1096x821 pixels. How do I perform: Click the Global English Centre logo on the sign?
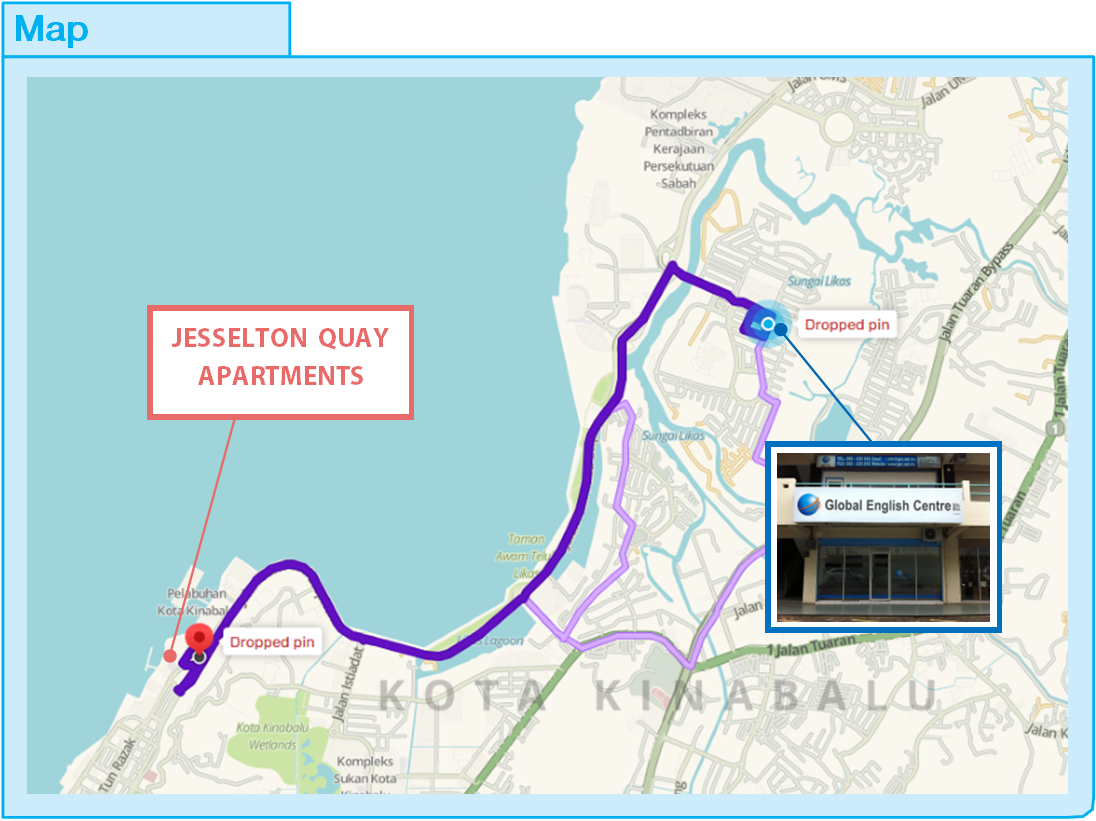tap(808, 505)
